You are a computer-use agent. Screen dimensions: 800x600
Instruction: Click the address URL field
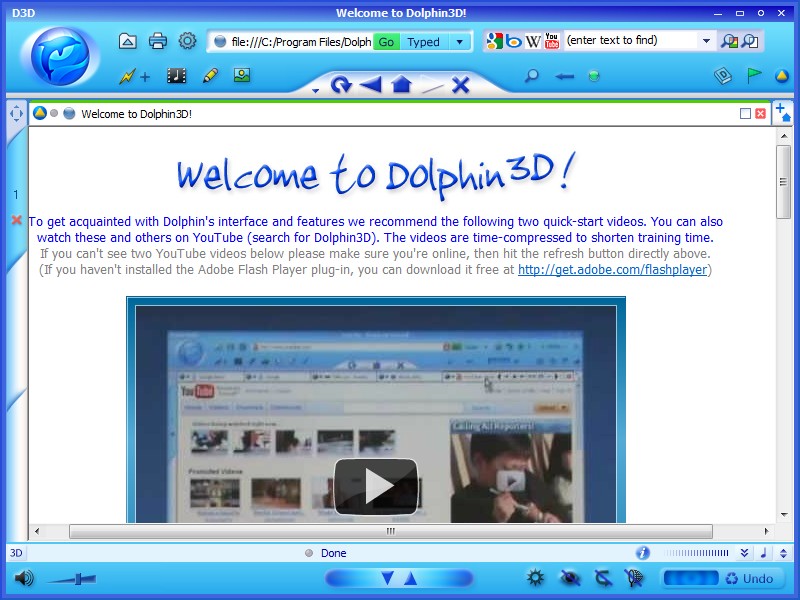tap(301, 42)
